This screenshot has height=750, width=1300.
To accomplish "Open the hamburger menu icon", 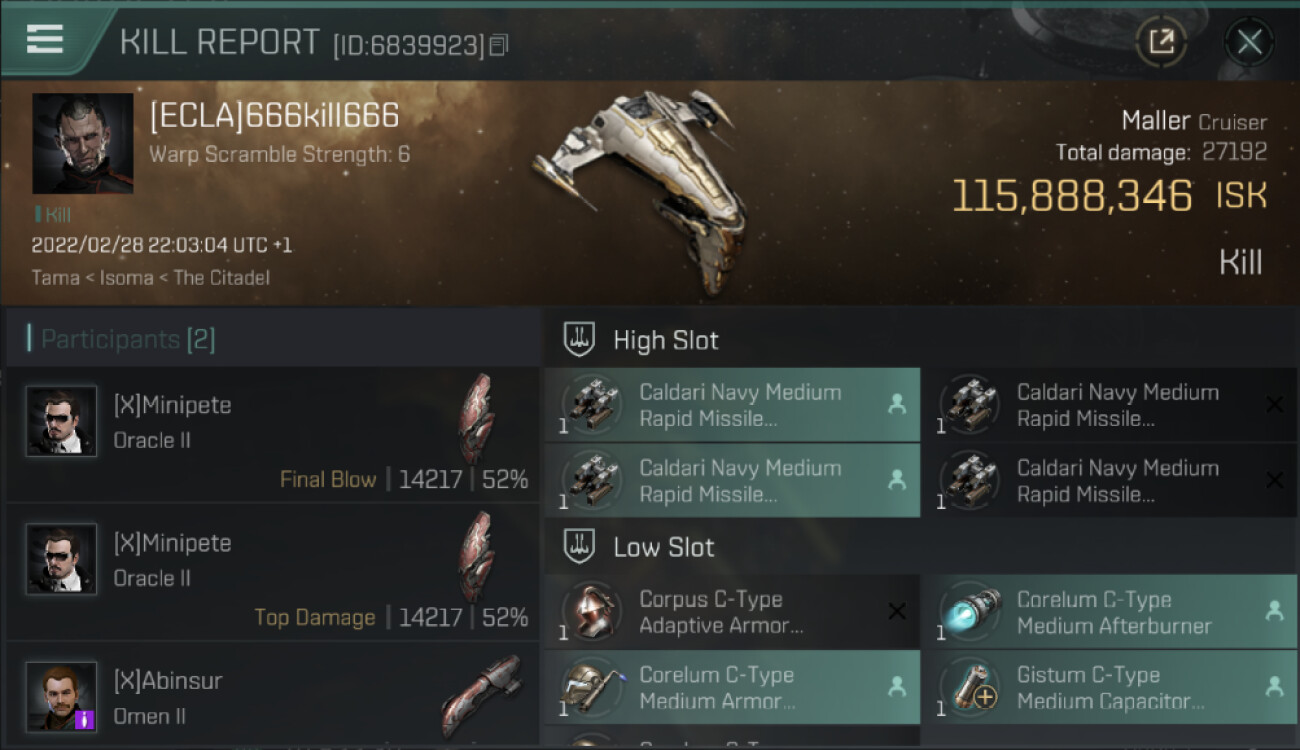I will [x=45, y=39].
